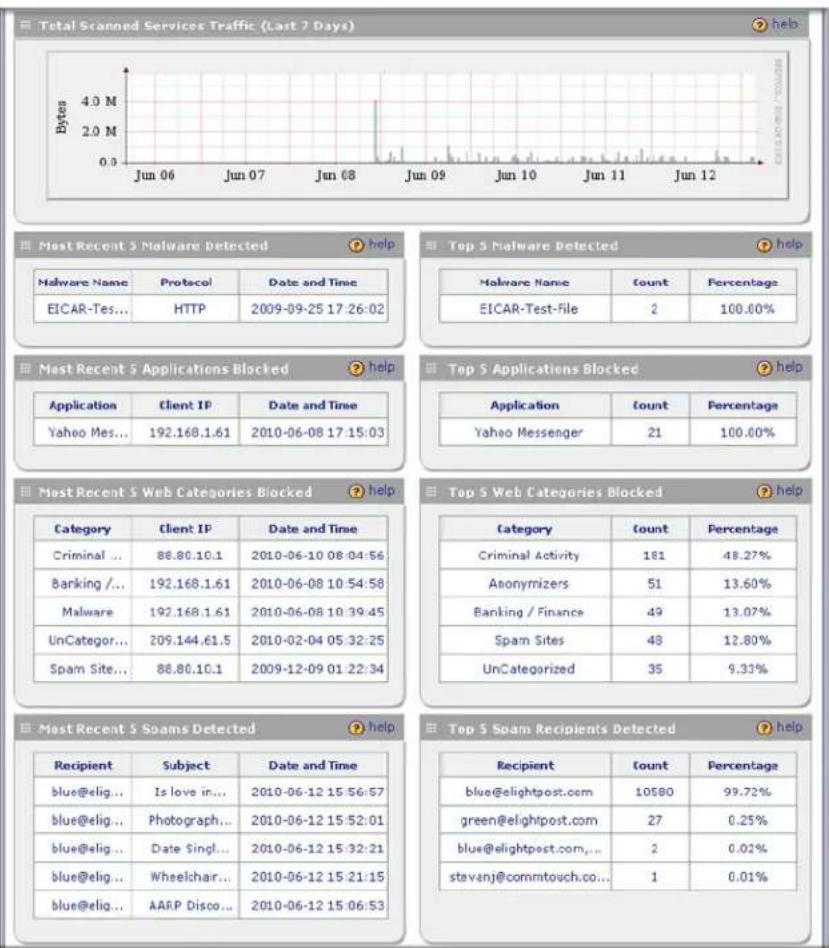
Task: Click spam subject 'AARP Disco...'
Action: tap(189, 905)
